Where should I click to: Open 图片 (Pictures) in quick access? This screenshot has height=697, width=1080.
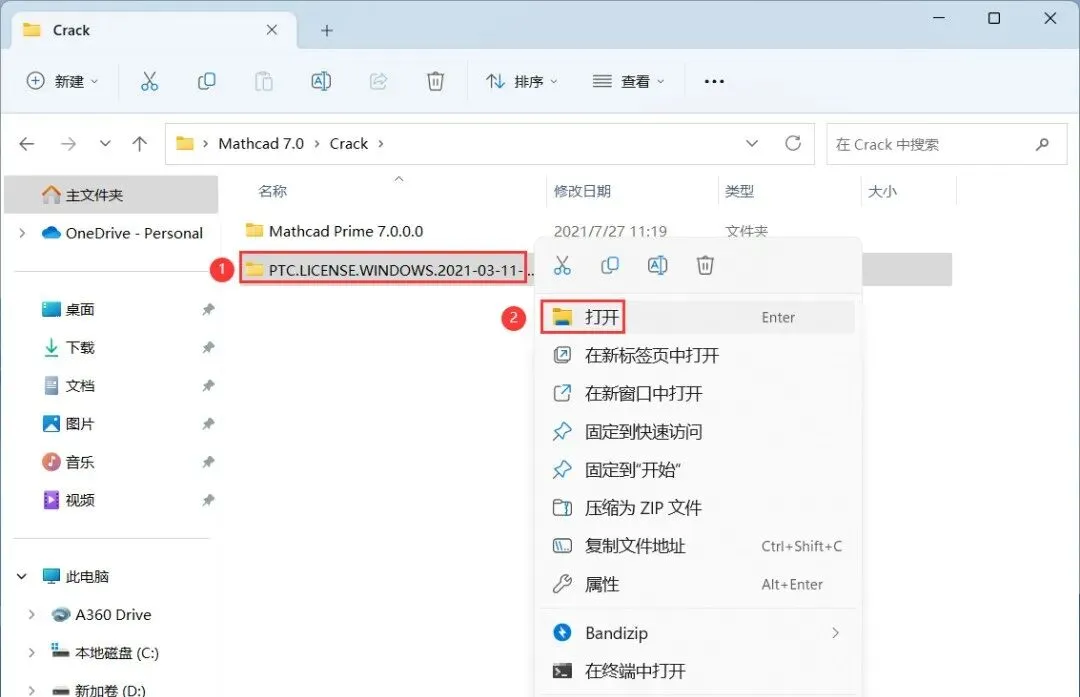point(68,424)
